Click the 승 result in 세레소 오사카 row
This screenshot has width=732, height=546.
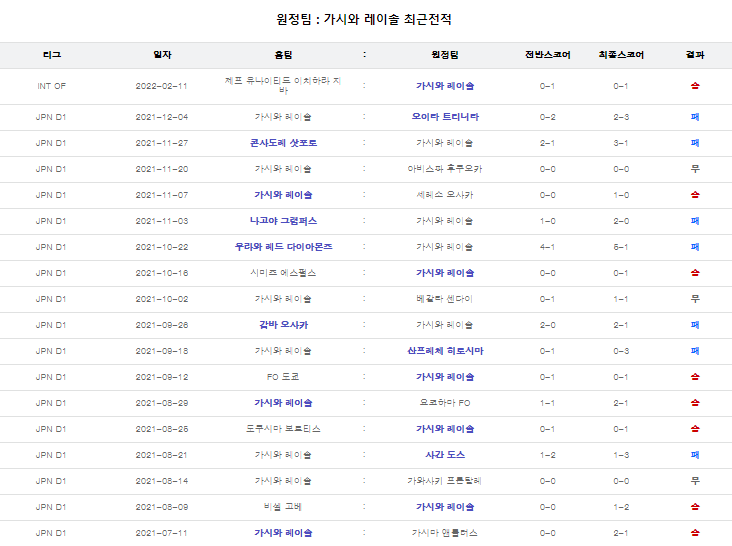pos(695,195)
